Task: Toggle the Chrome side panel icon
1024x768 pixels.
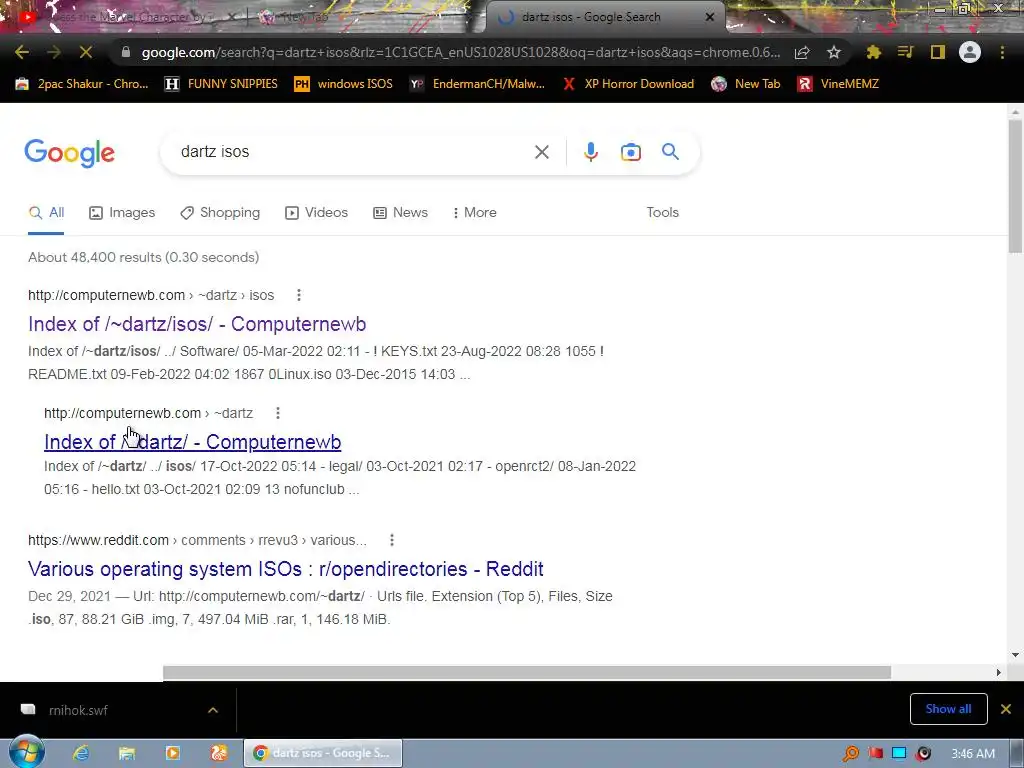Action: coord(938,52)
